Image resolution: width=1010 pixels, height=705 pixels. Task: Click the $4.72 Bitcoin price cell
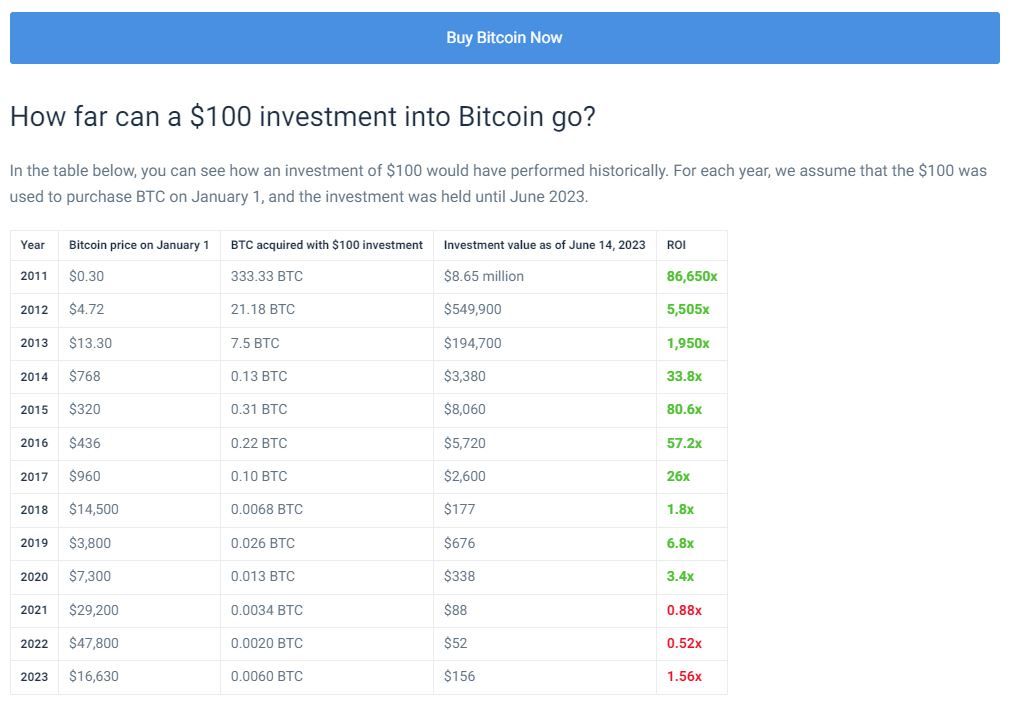pos(86,309)
